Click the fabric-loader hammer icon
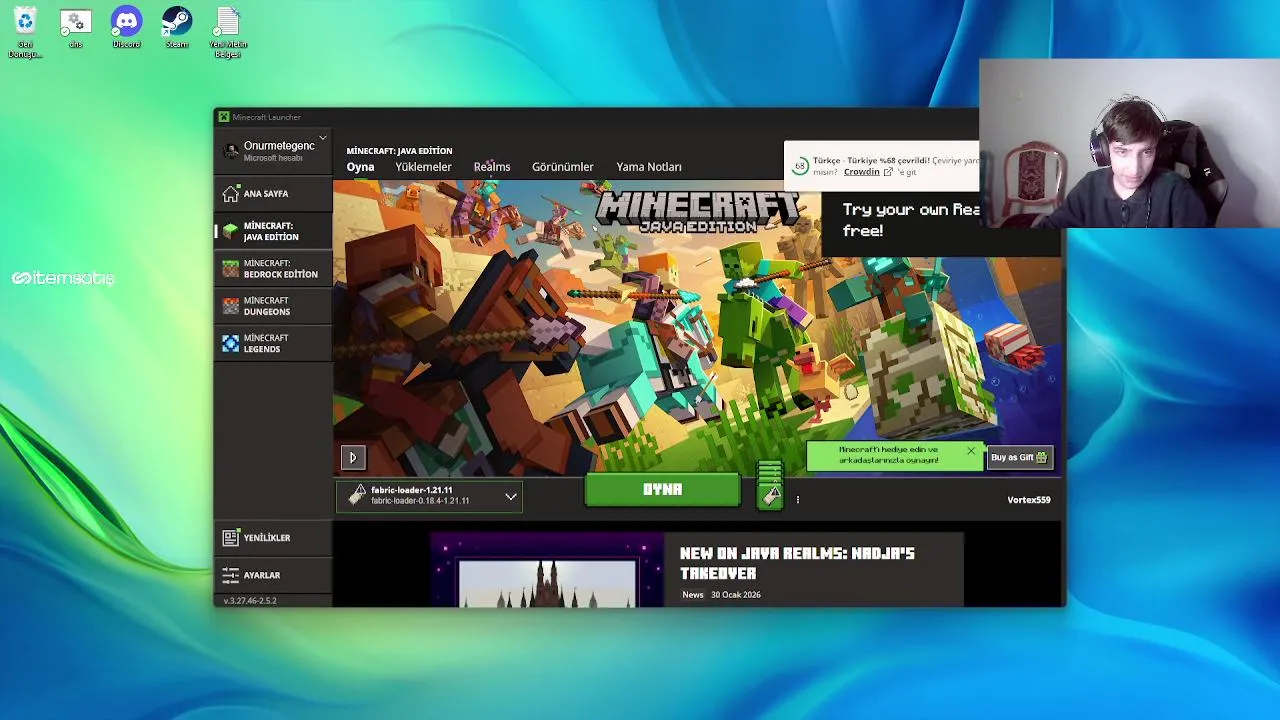The width and height of the screenshot is (1280, 720). [357, 495]
